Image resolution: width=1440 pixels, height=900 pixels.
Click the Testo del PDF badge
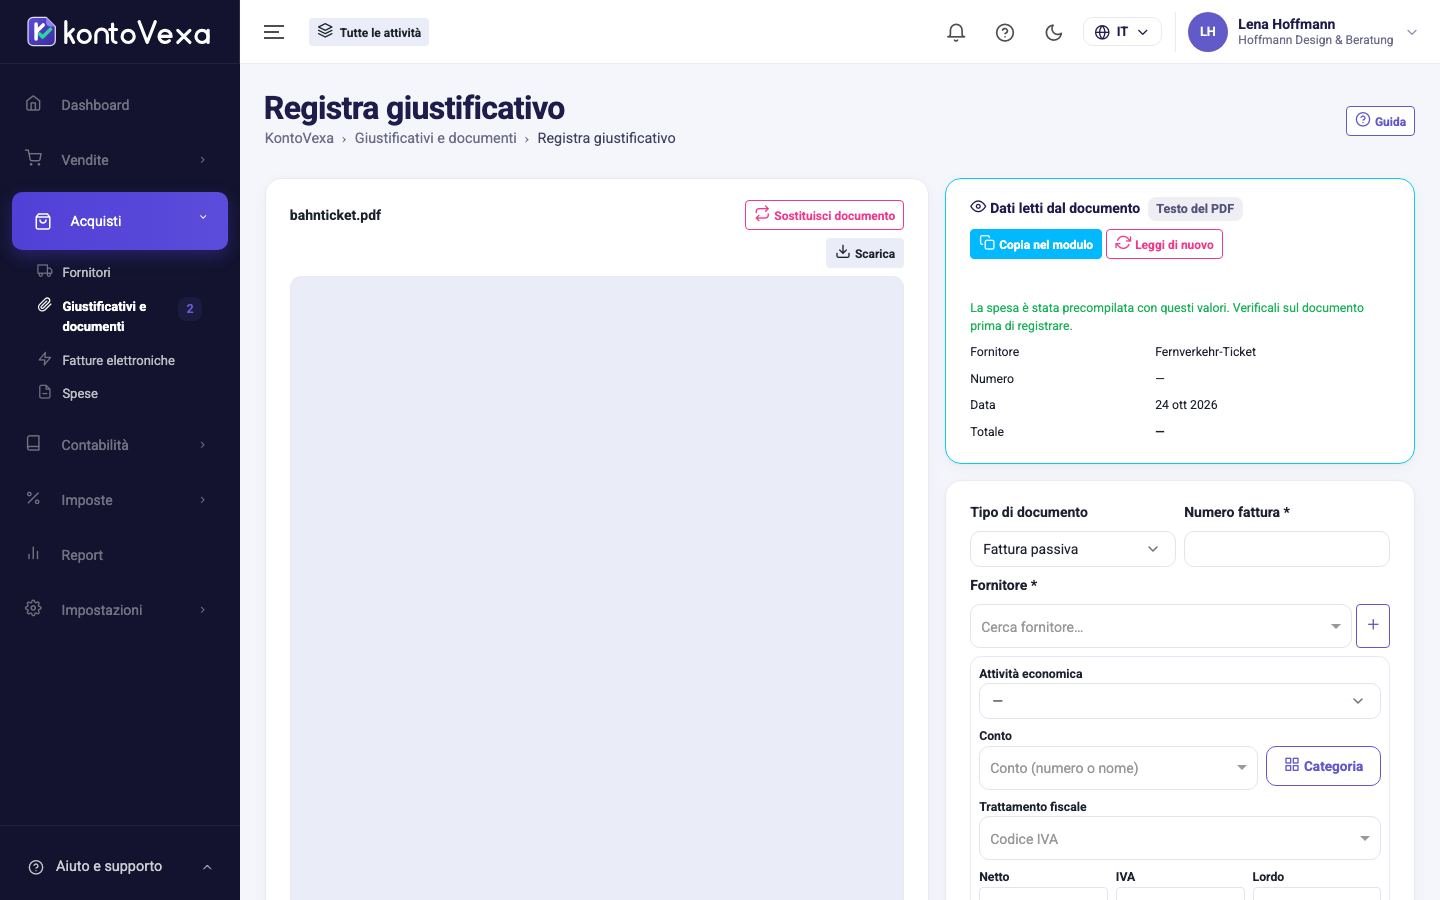[x=1195, y=208]
